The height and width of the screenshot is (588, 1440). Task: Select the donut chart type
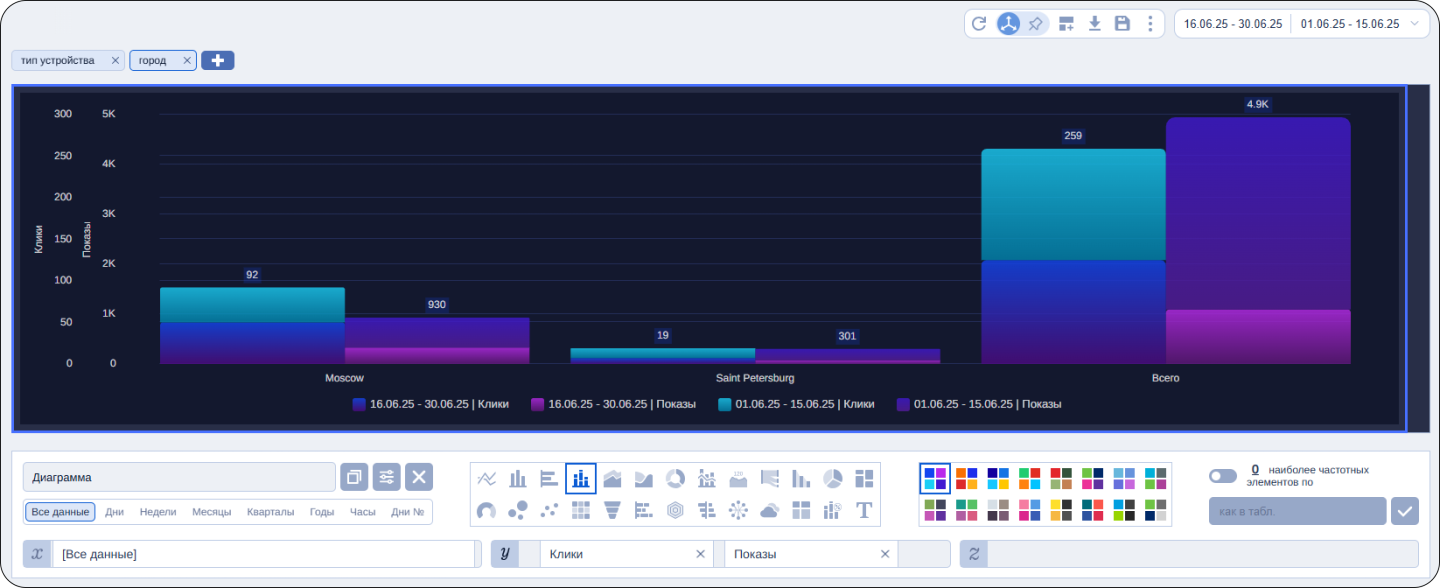(675, 479)
